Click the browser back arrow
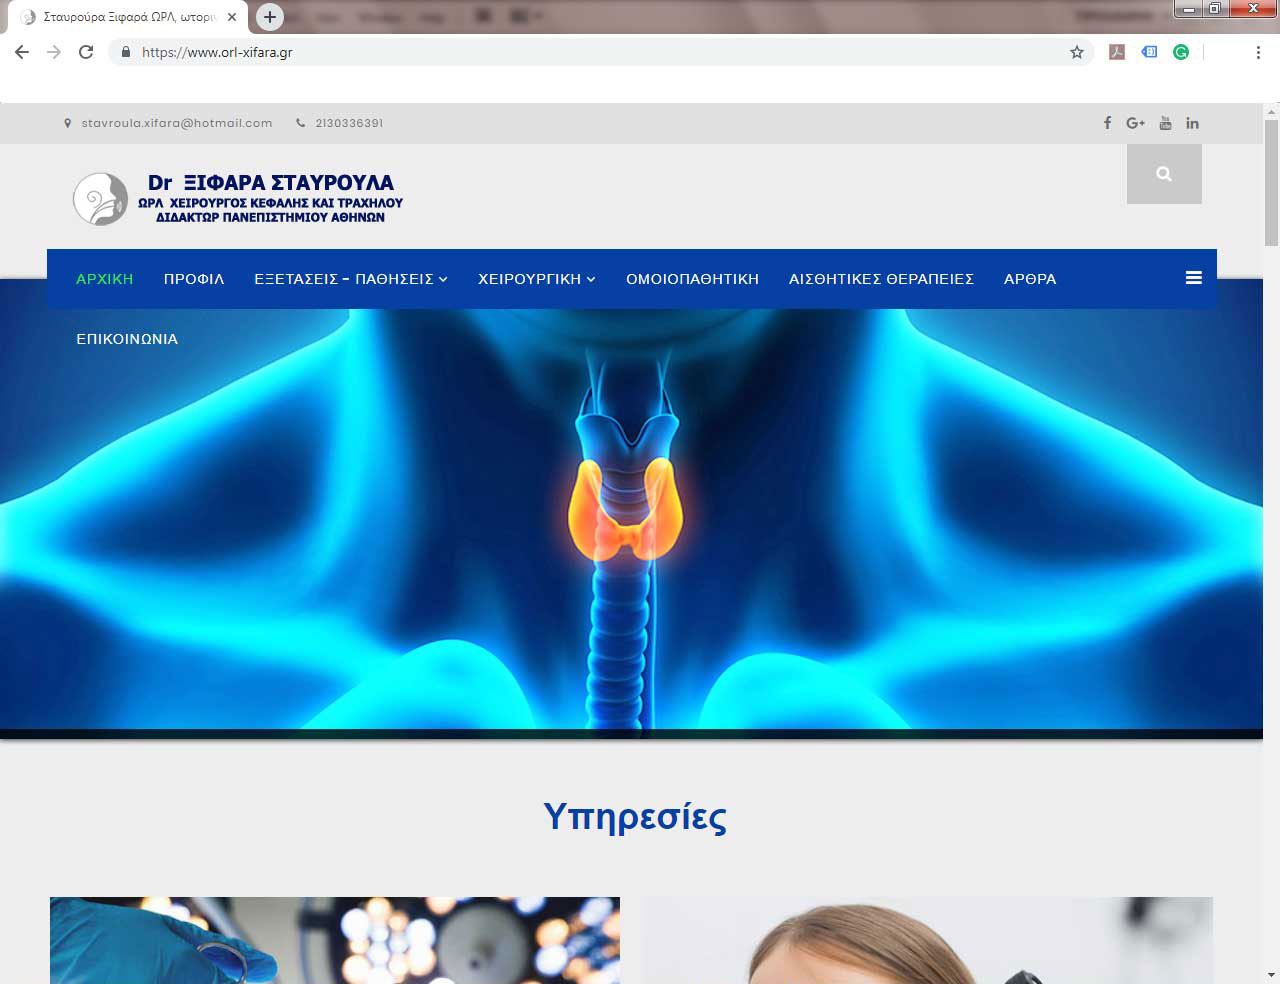The image size is (1280, 984). 22,52
